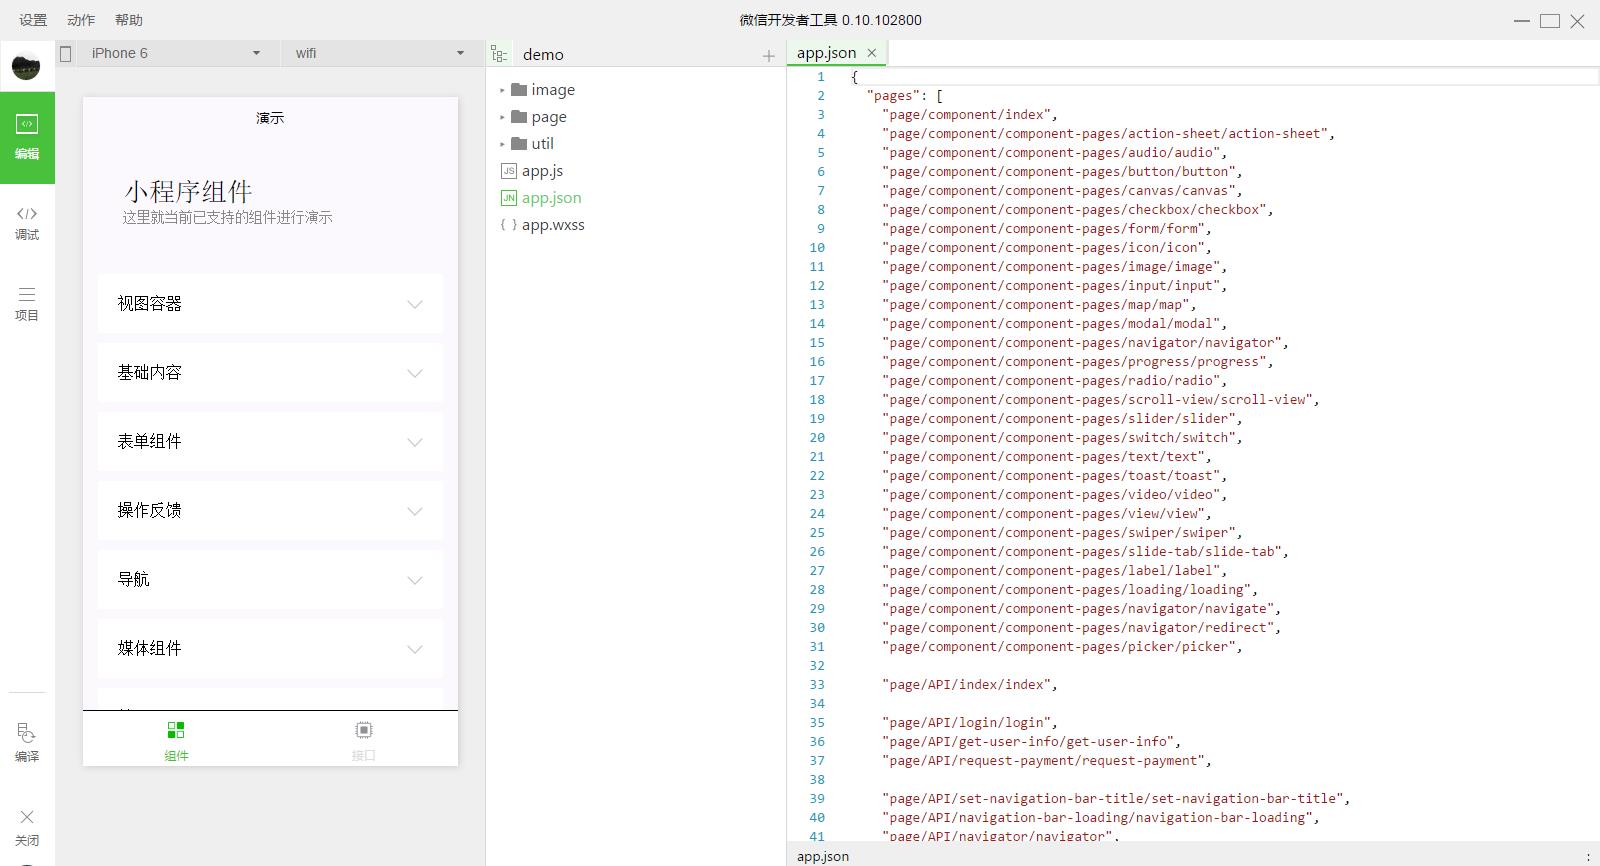
Task: Open the 项目 (project) sidebar icon
Action: [27, 304]
